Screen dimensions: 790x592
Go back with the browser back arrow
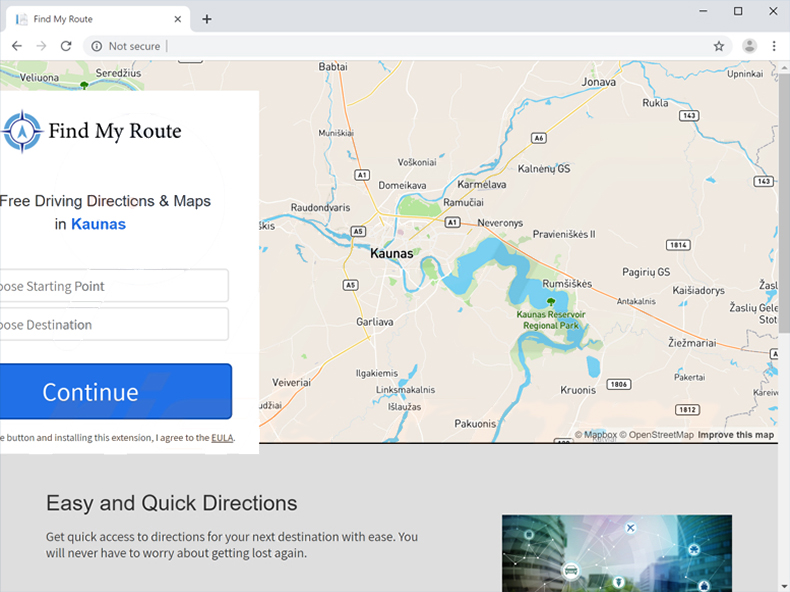coord(17,46)
